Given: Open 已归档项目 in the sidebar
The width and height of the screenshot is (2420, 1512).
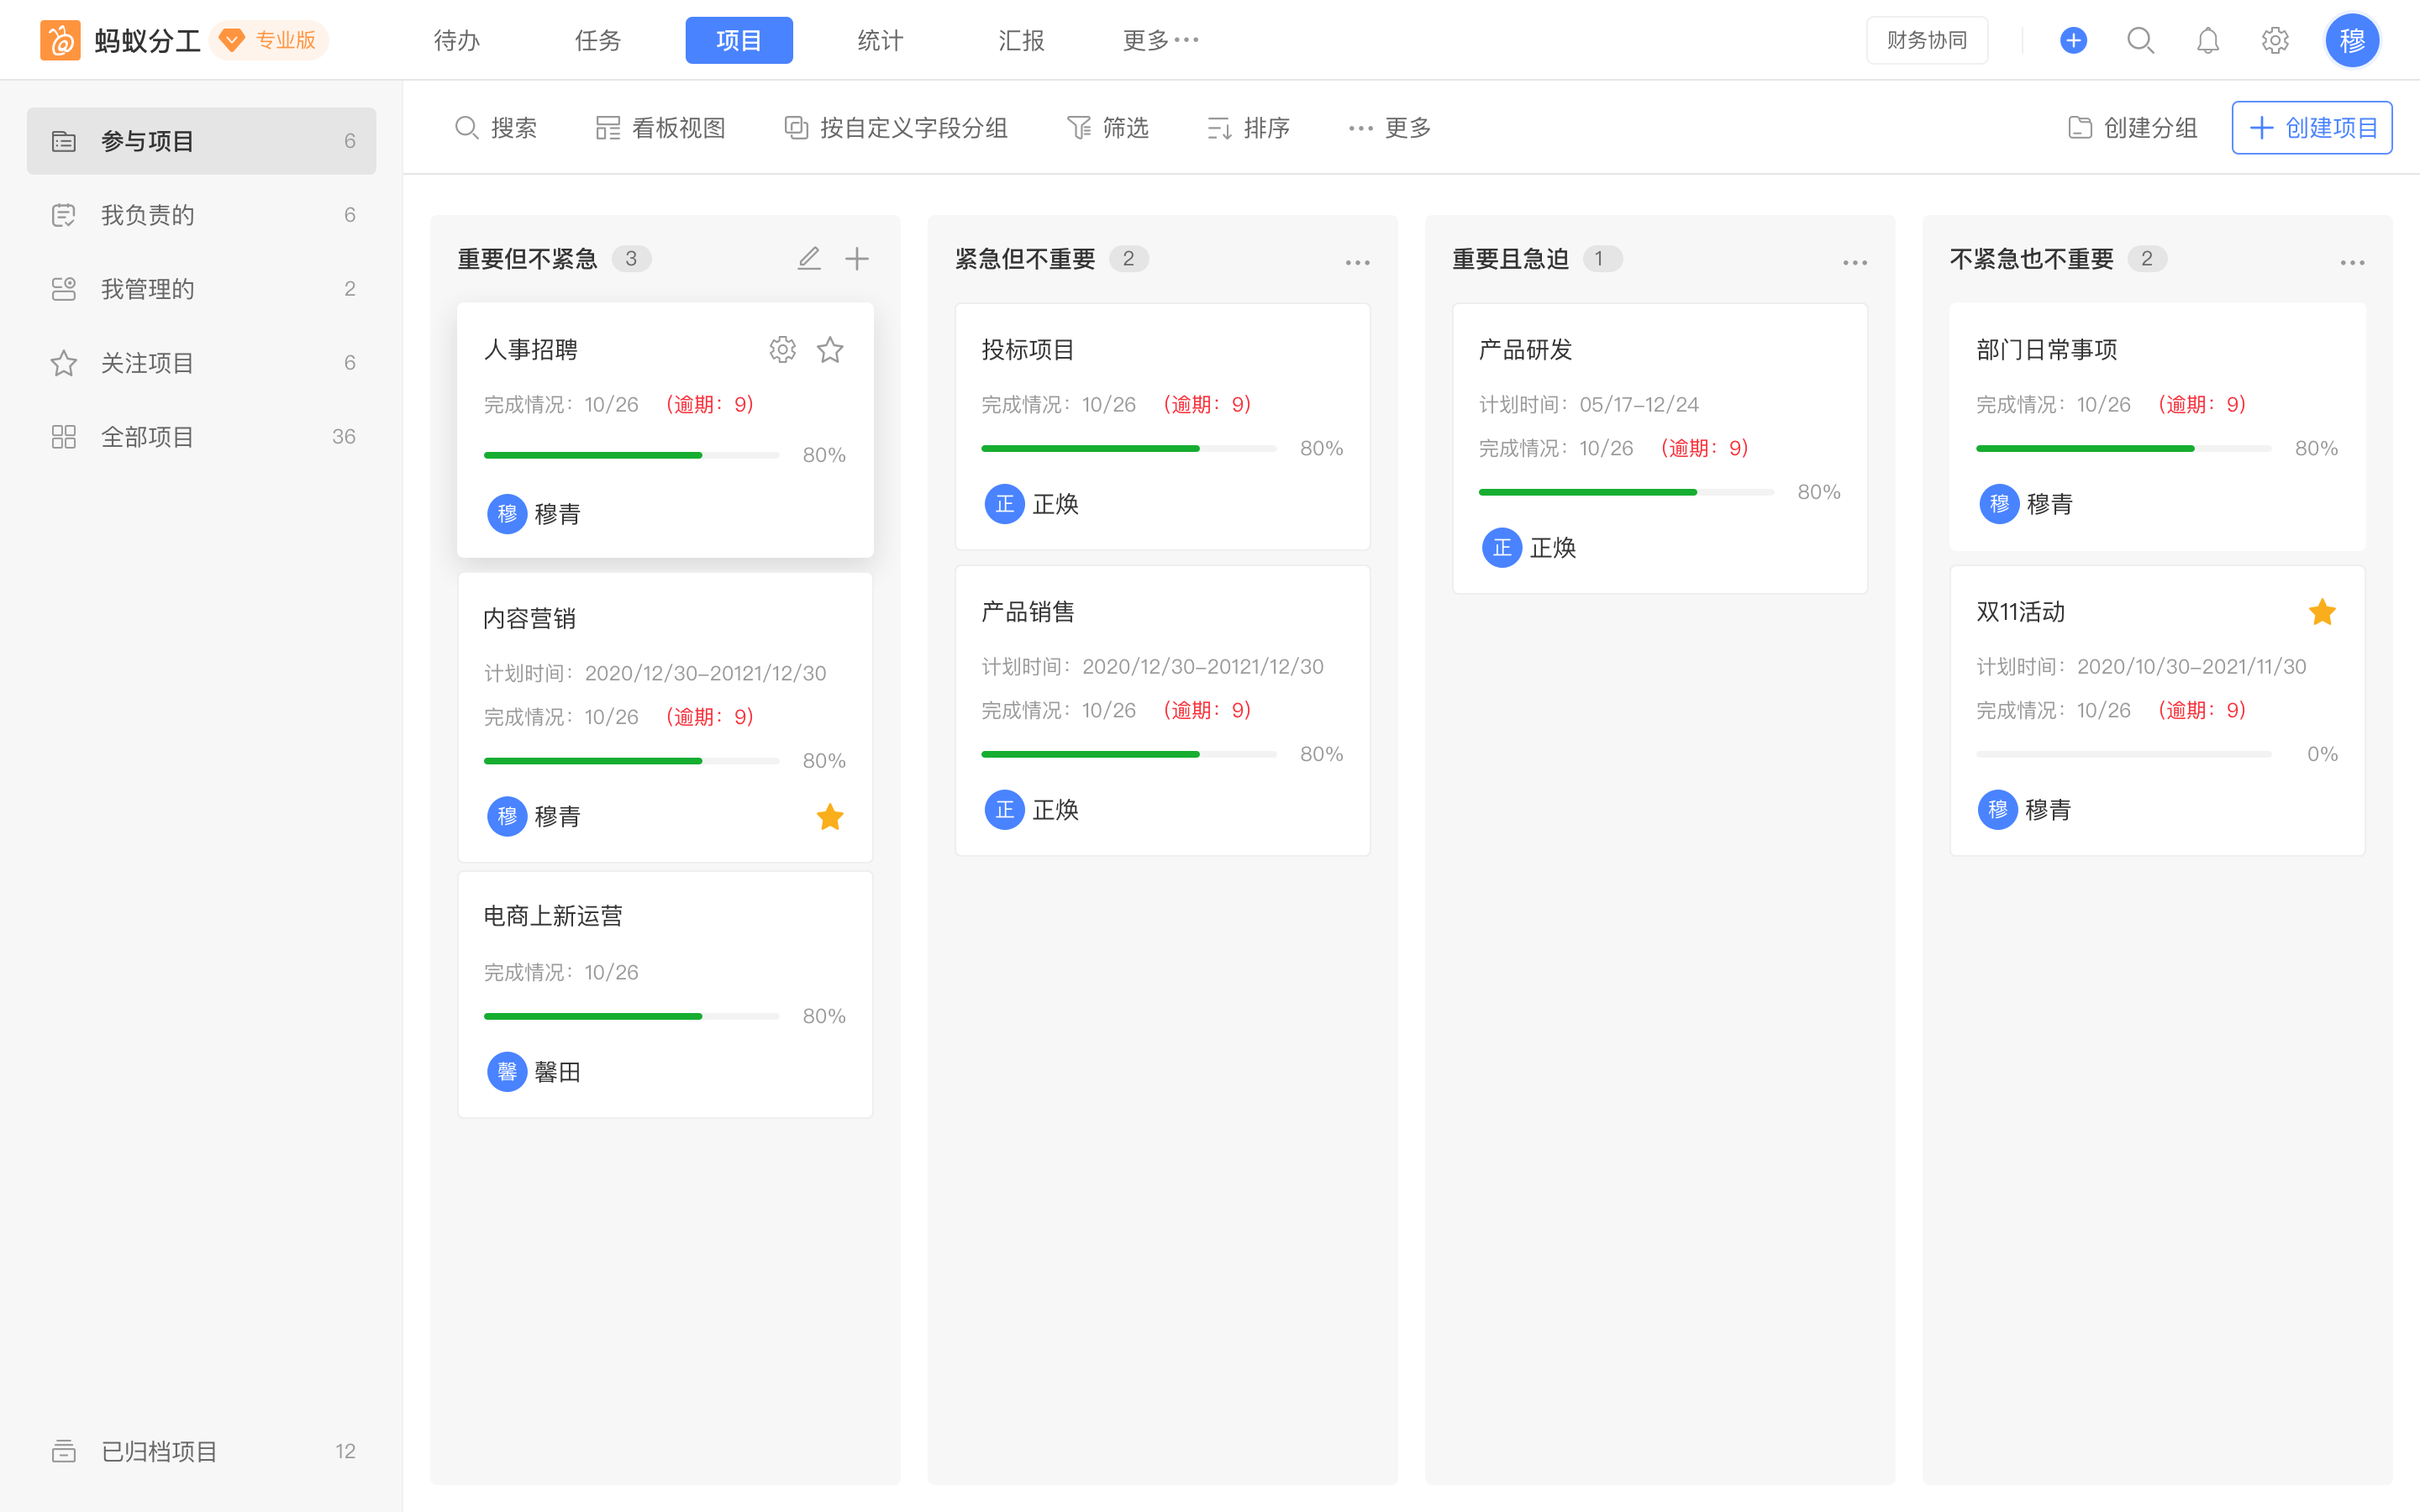Looking at the screenshot, I should (x=202, y=1451).
